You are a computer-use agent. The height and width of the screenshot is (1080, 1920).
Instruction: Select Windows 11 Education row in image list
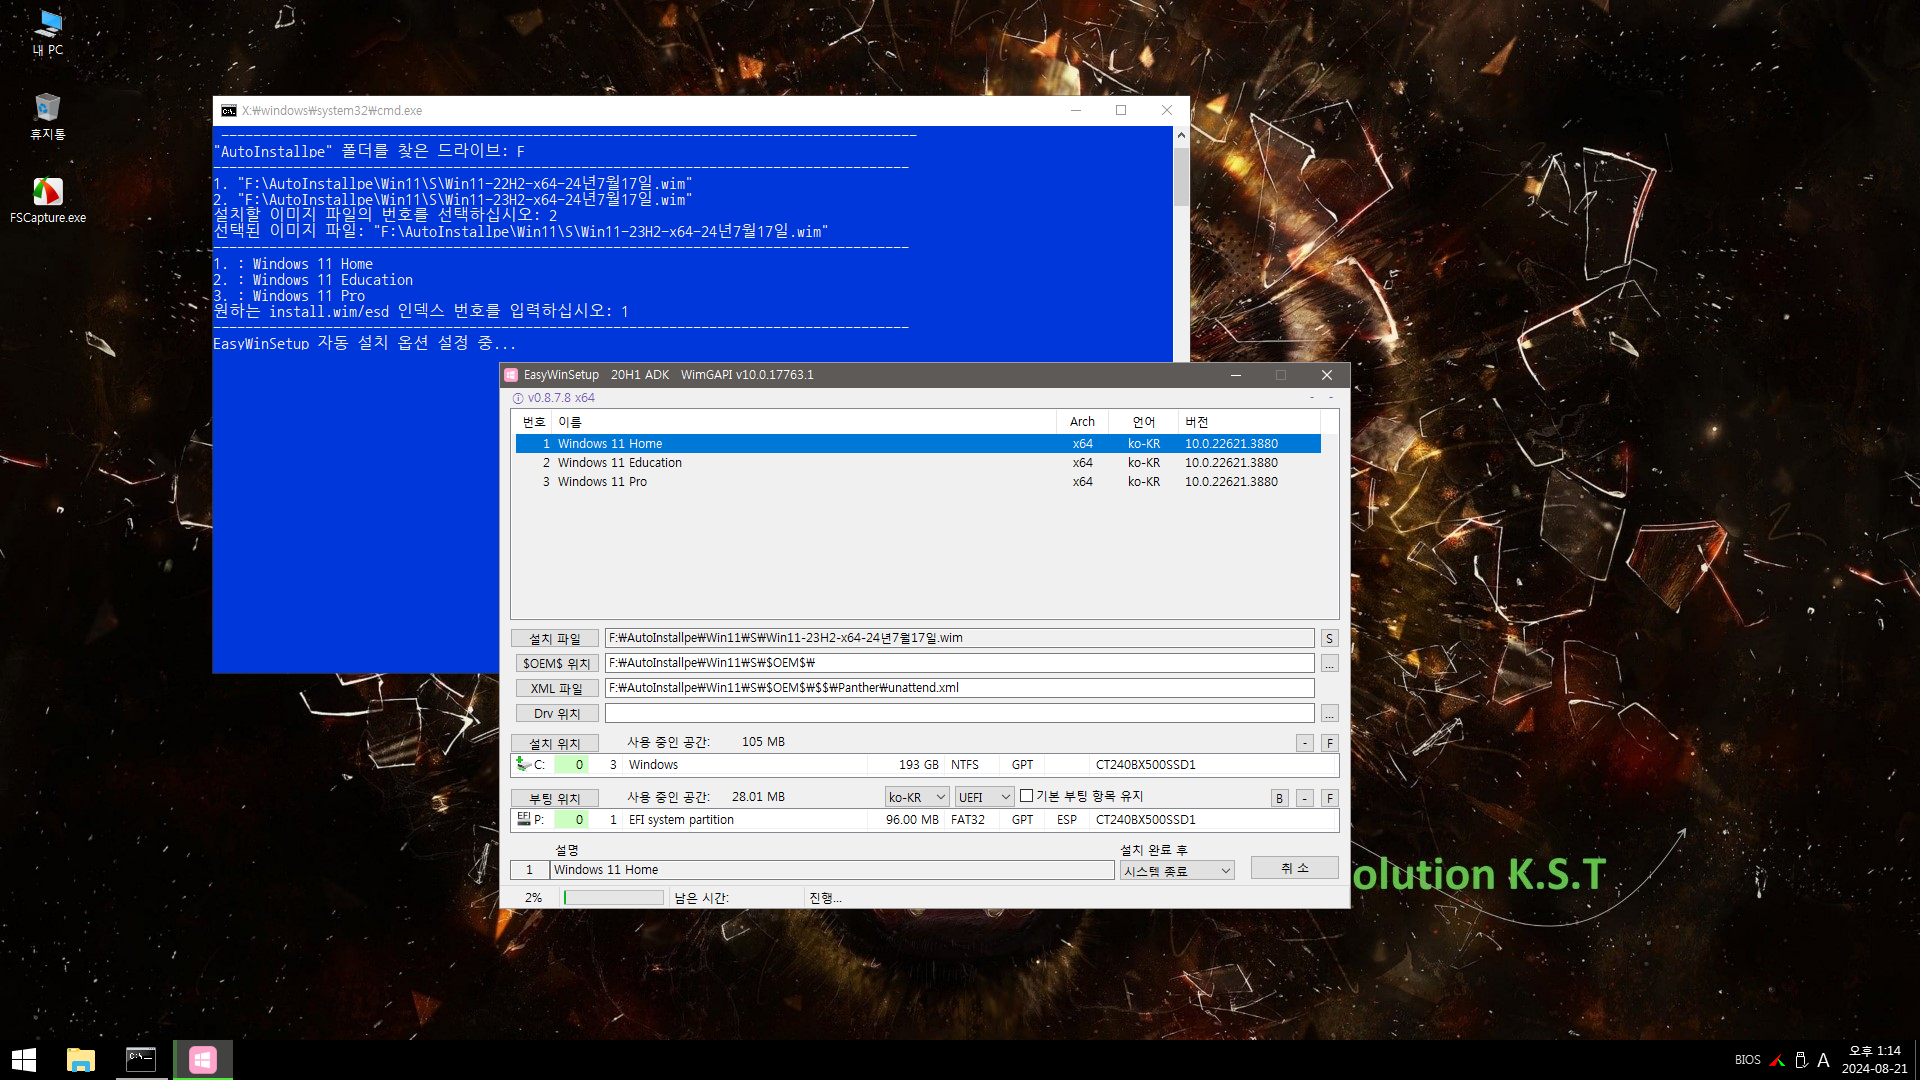tap(918, 463)
